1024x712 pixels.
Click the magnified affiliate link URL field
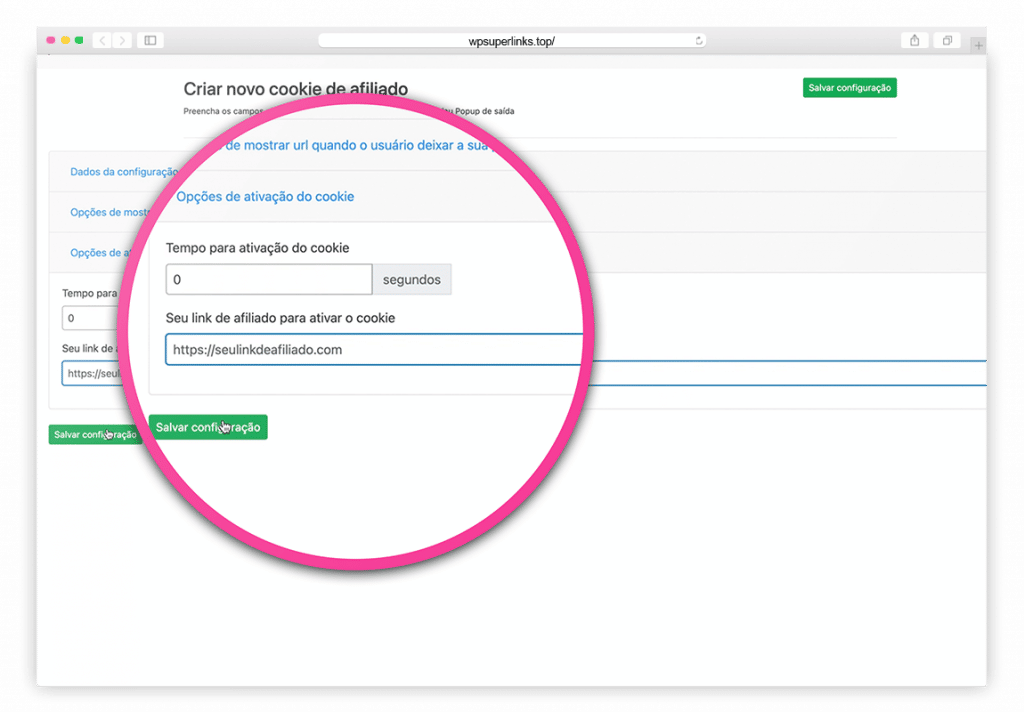[x=372, y=350]
